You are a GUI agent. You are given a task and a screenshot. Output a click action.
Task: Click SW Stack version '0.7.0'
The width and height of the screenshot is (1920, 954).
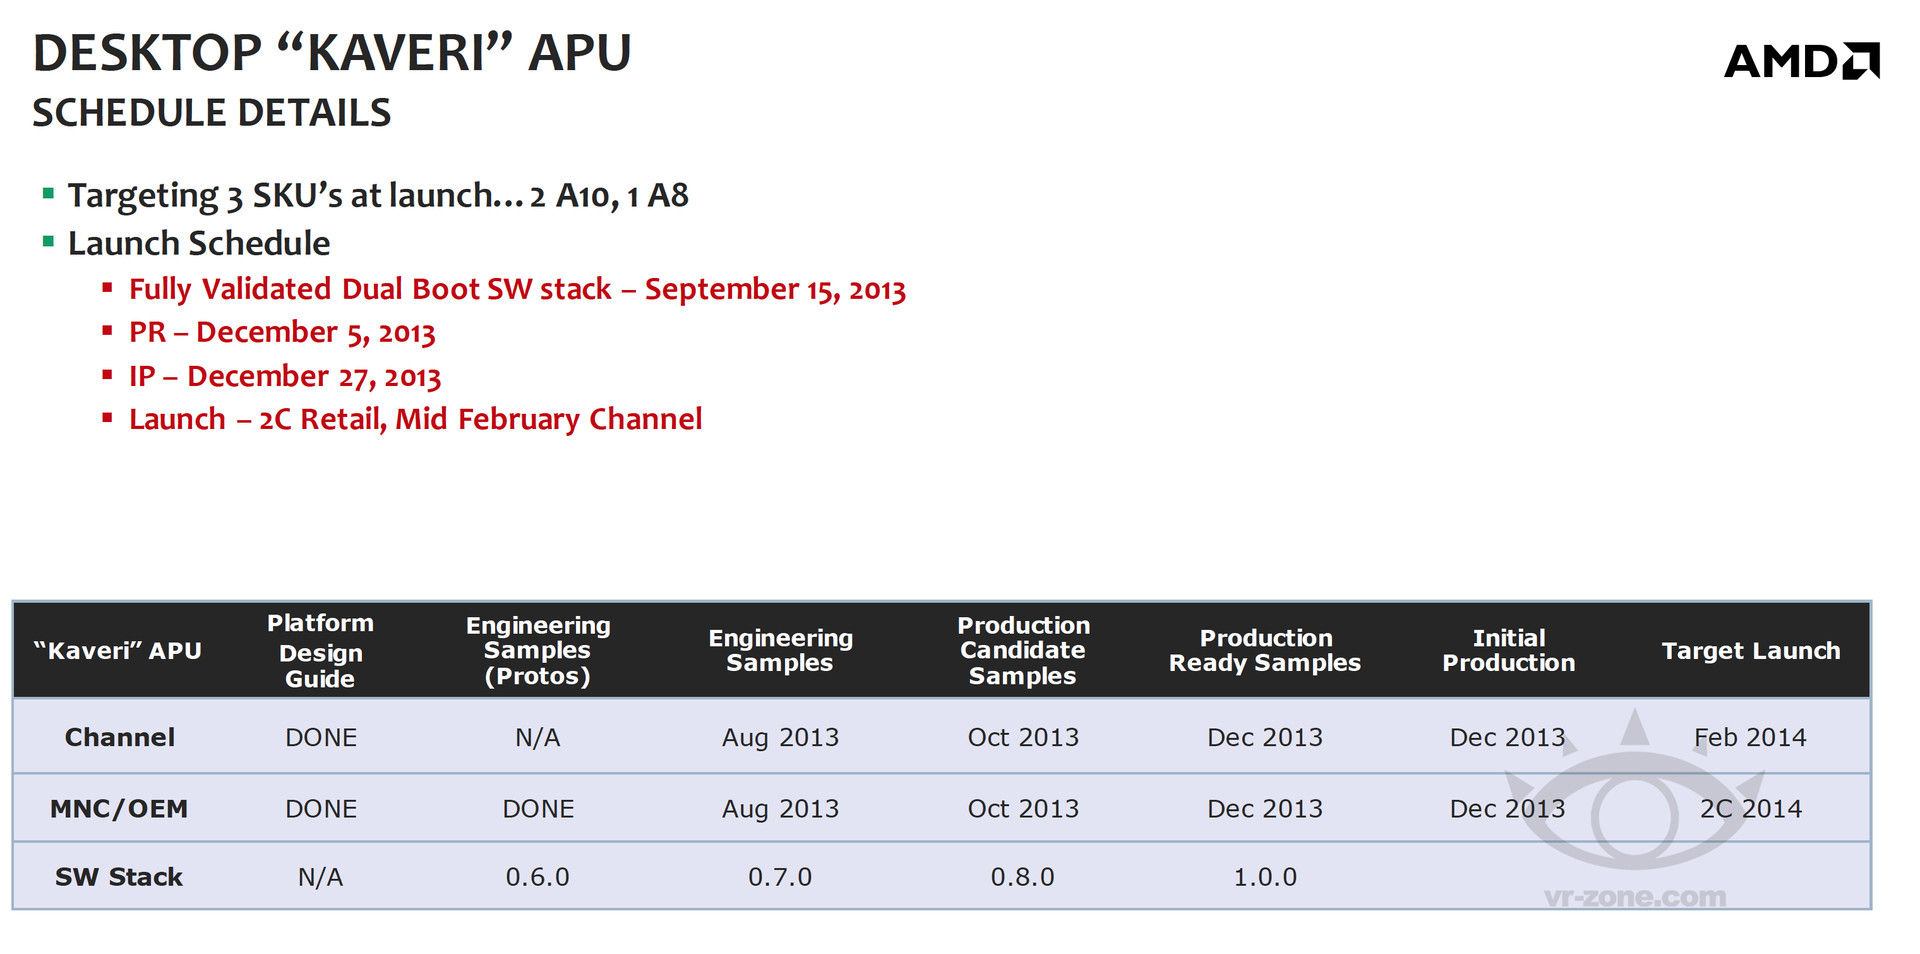780,877
